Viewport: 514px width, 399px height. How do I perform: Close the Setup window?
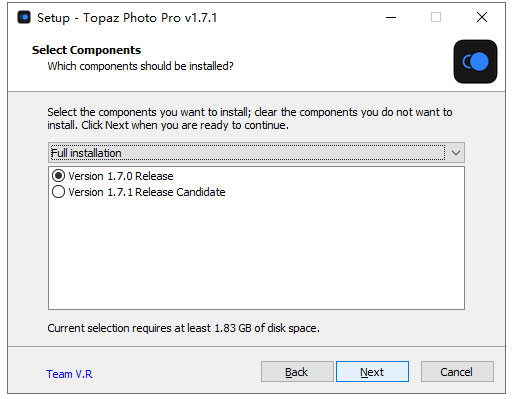[482, 17]
